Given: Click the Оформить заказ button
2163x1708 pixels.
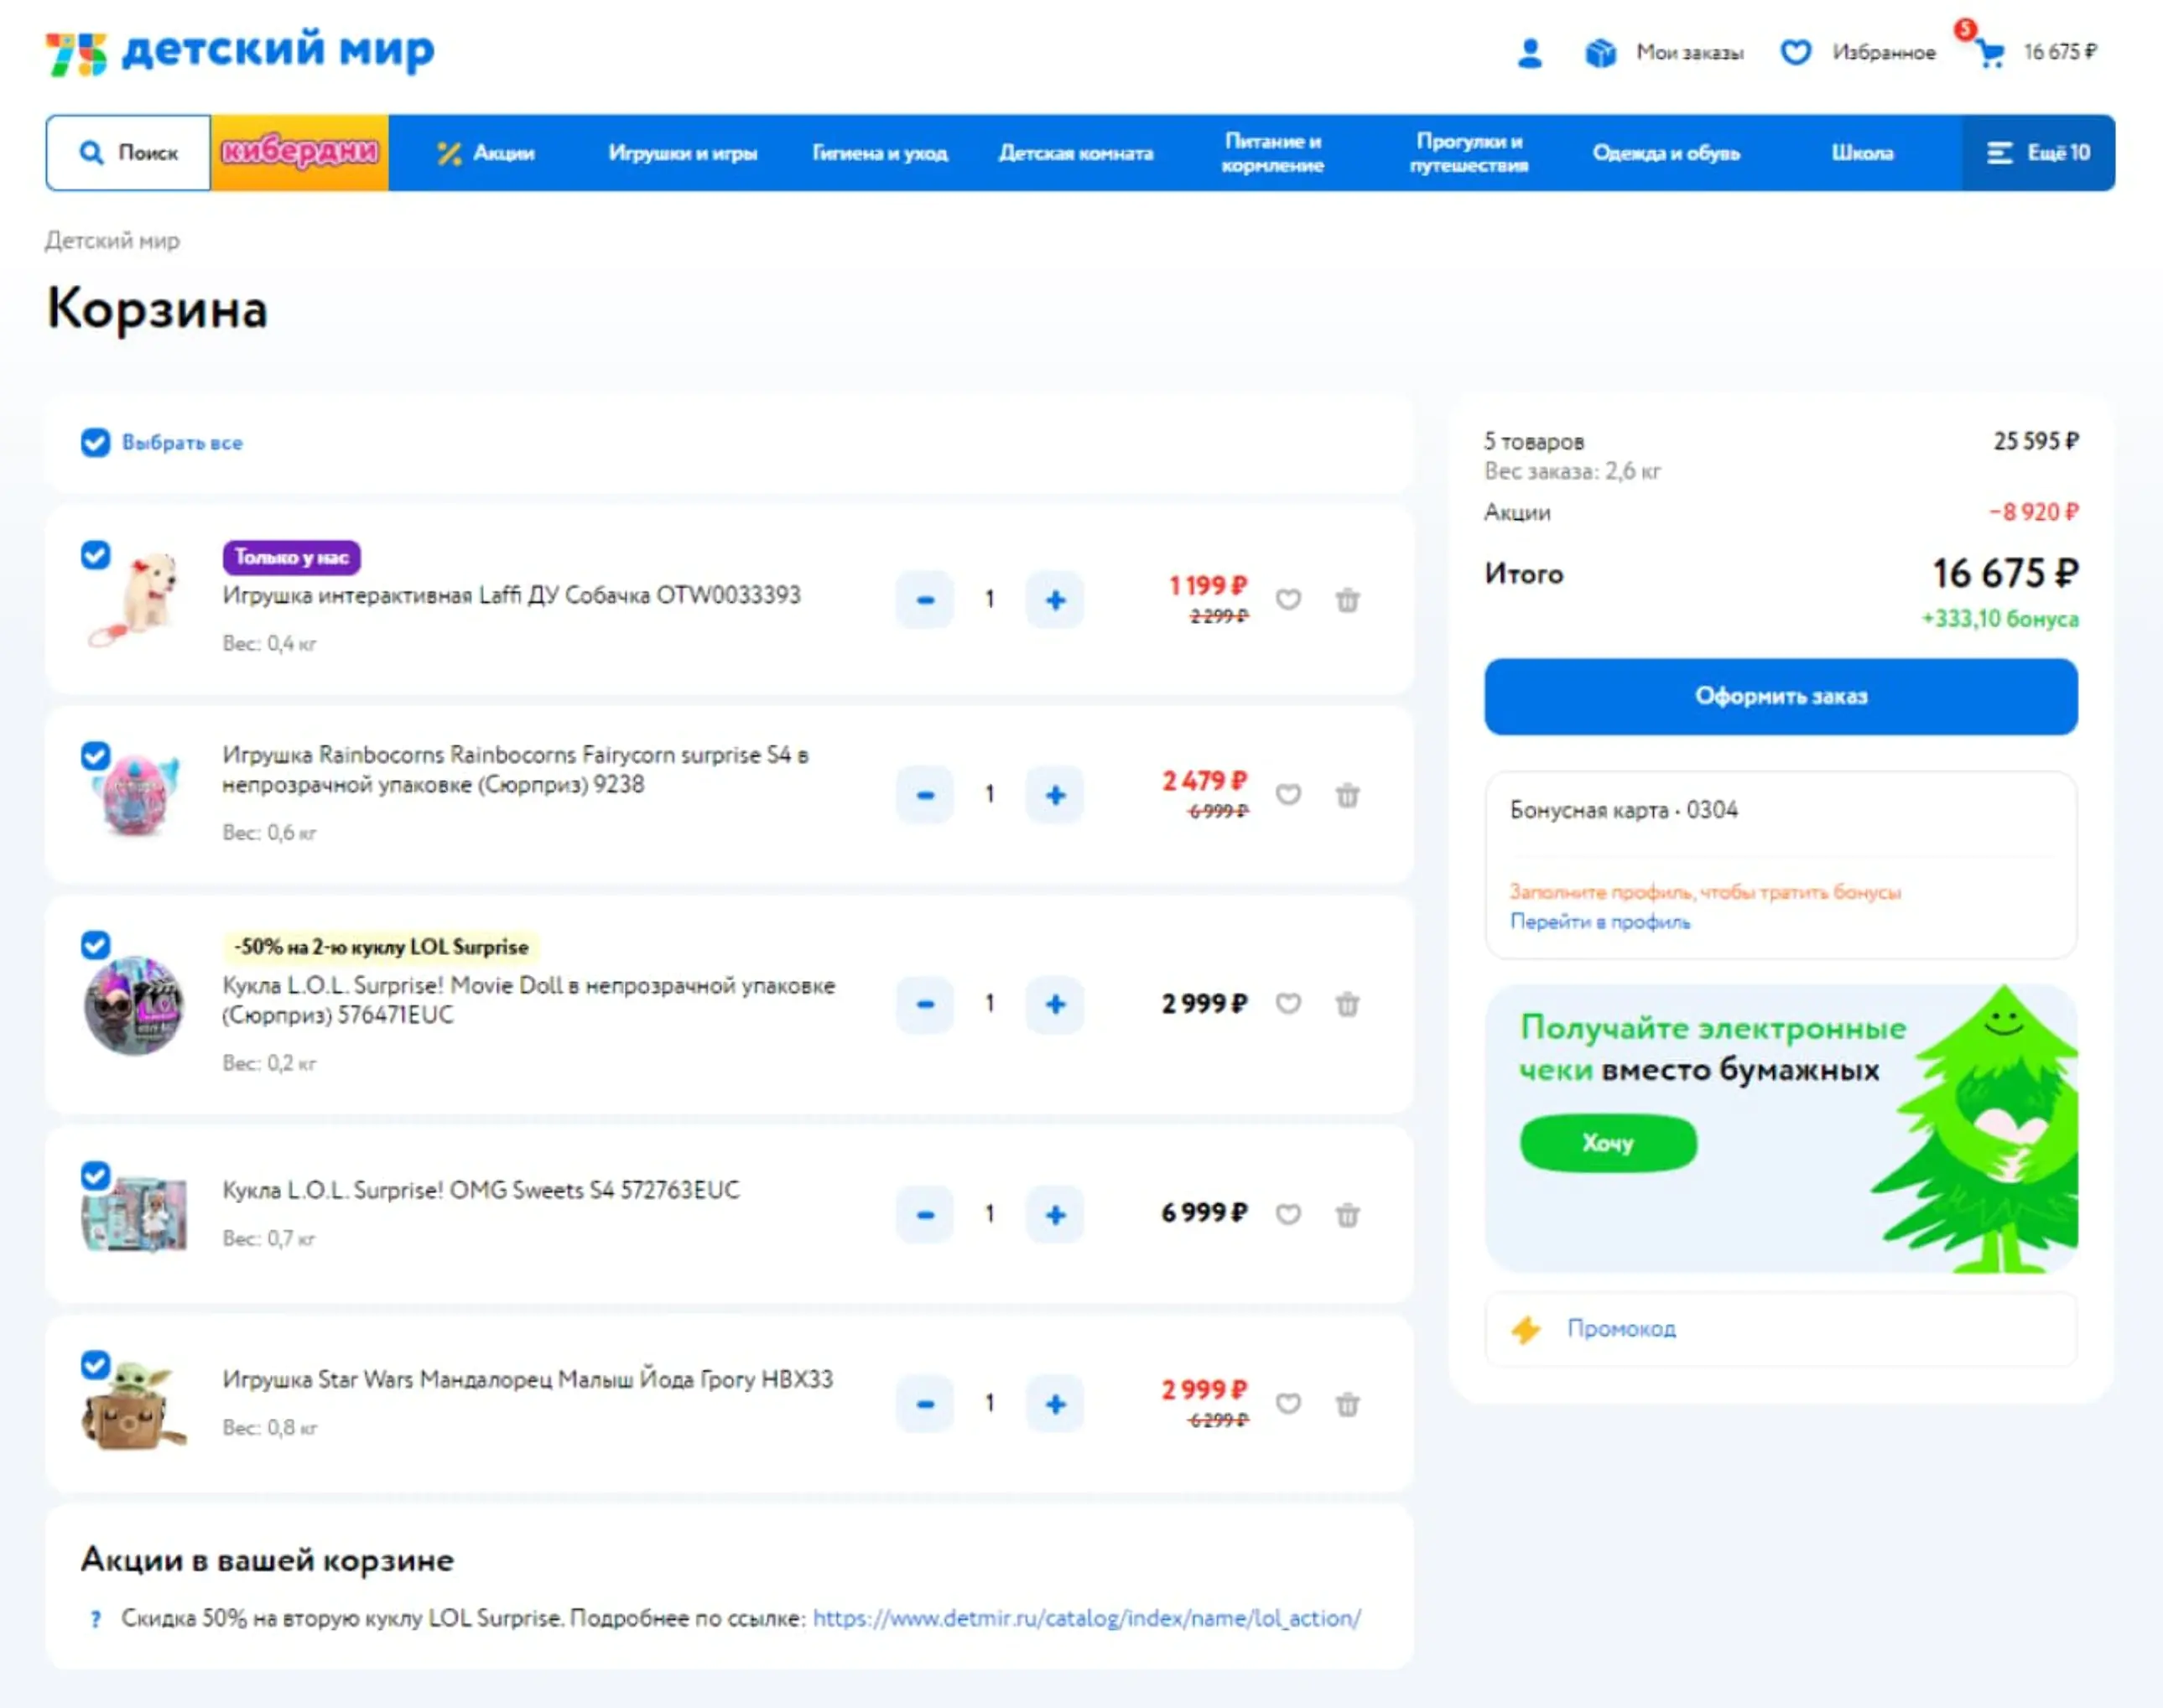Looking at the screenshot, I should pos(1780,696).
